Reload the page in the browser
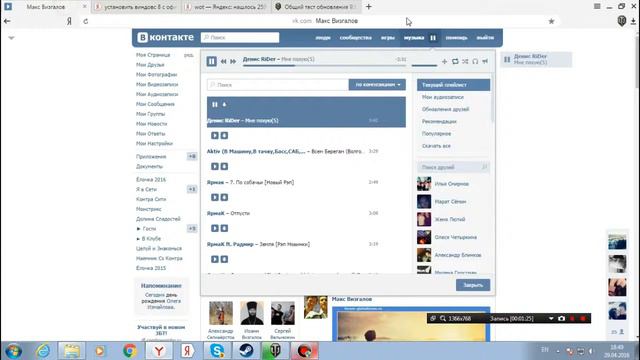This screenshot has height=360, width=640. coord(86,21)
